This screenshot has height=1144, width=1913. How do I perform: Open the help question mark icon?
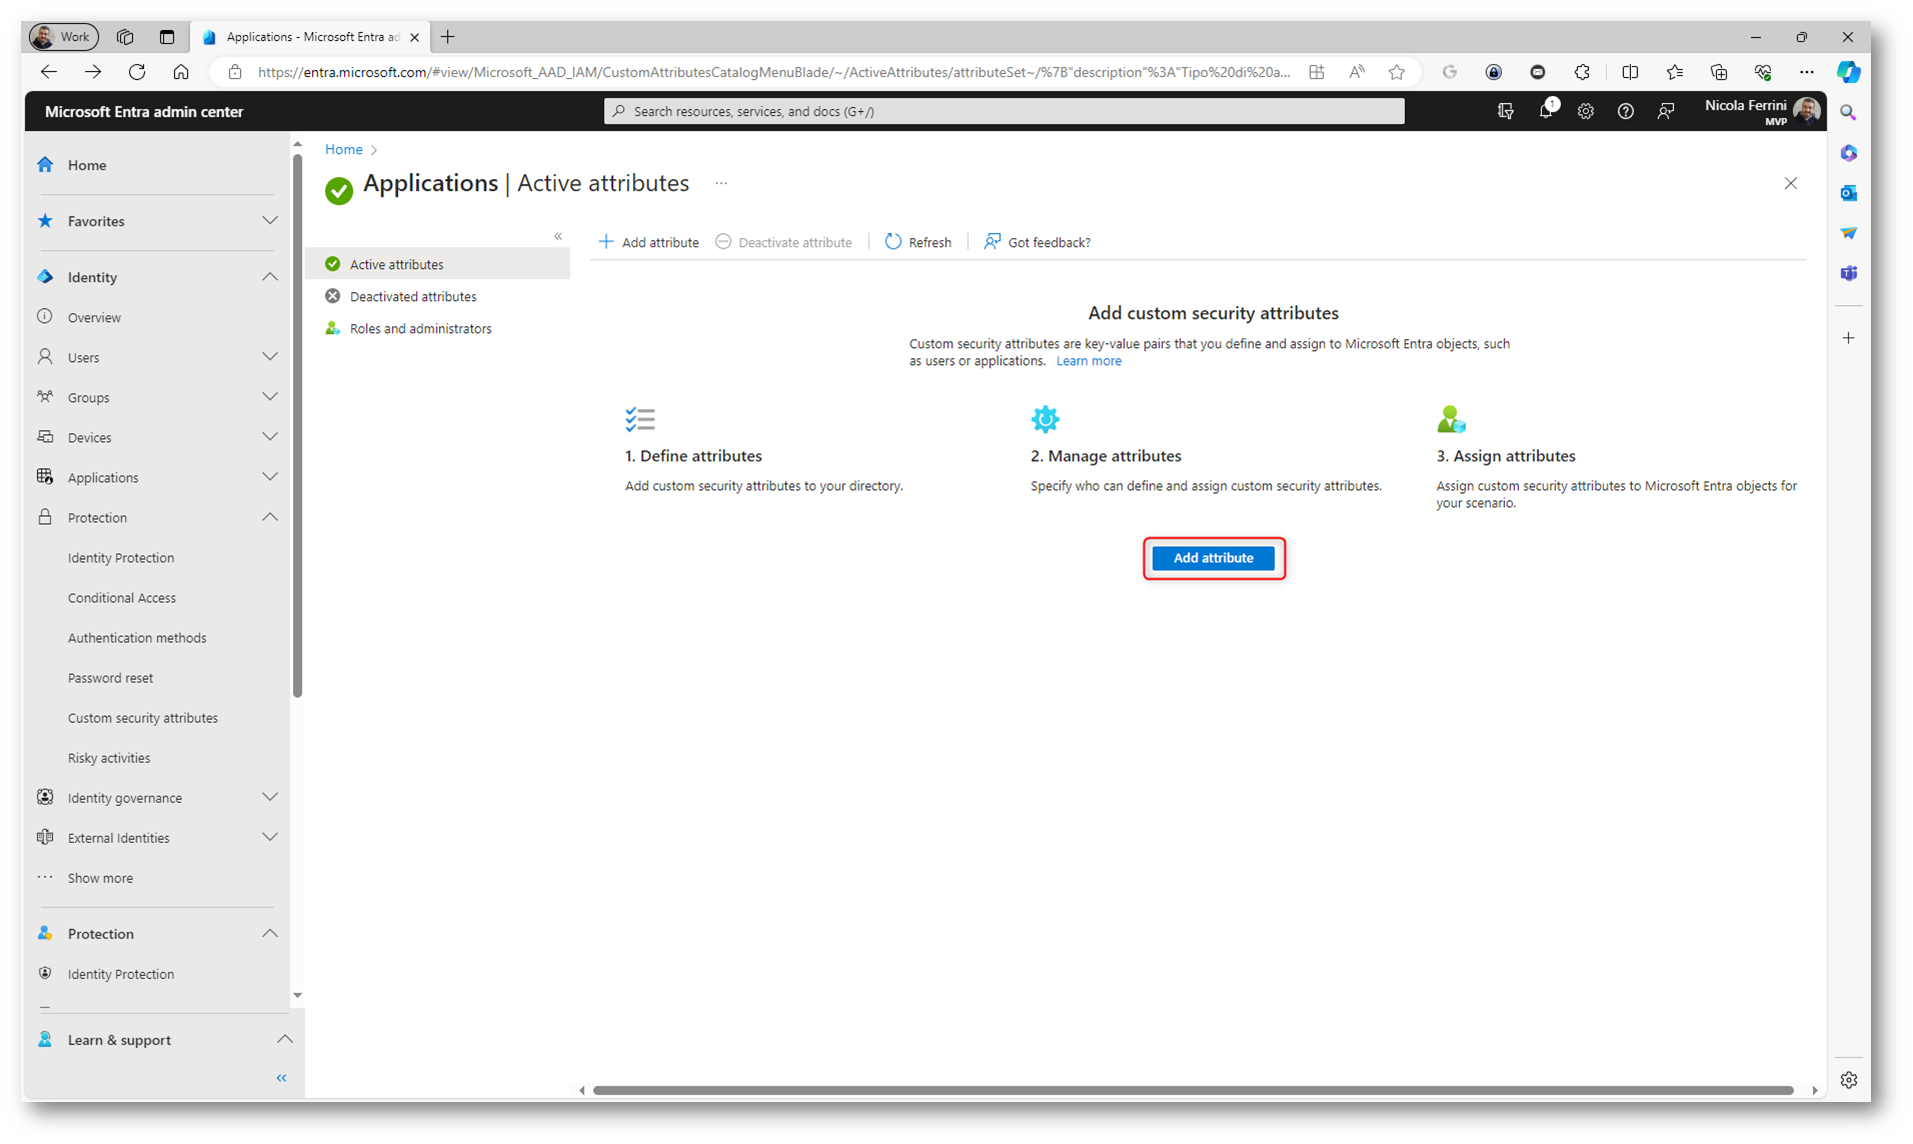(1626, 111)
